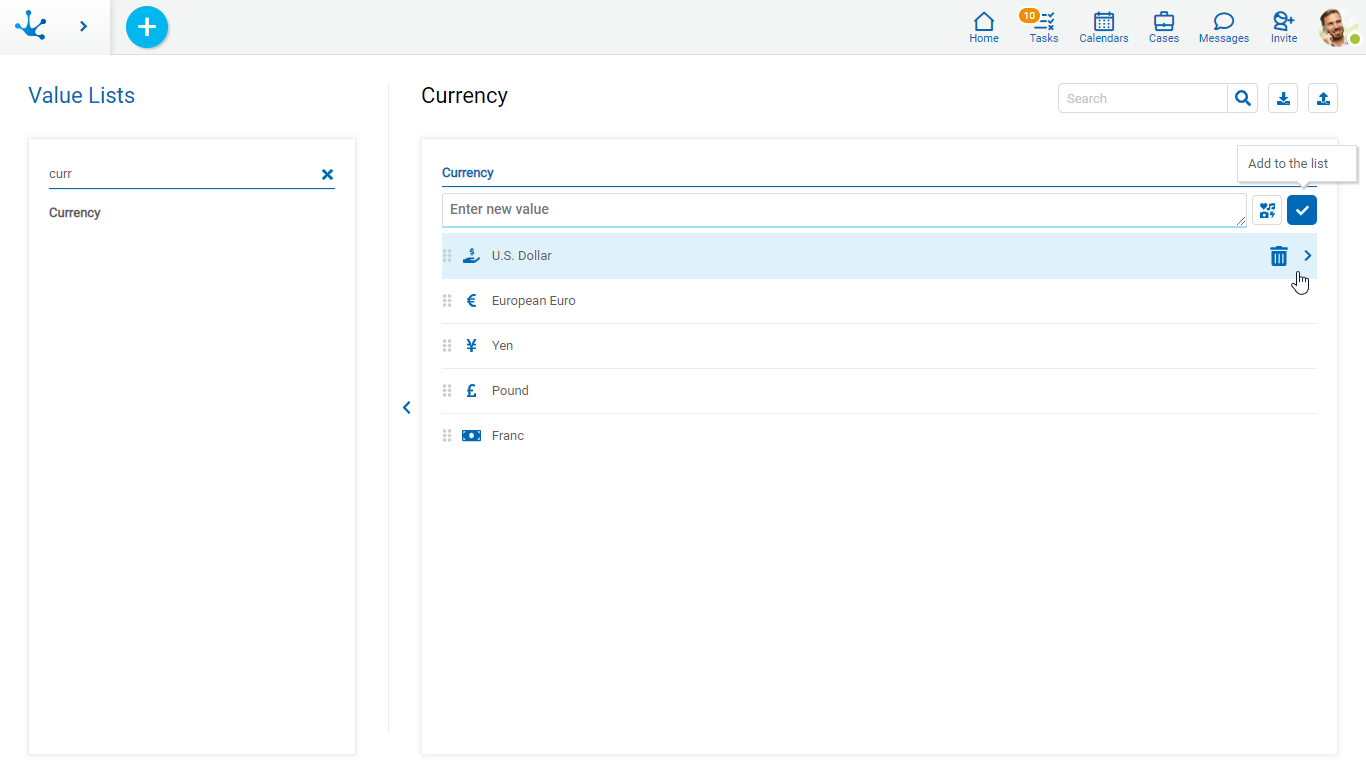Delete U.S. Dollar with trash icon
This screenshot has width=1366, height=768.
pyautogui.click(x=1279, y=256)
